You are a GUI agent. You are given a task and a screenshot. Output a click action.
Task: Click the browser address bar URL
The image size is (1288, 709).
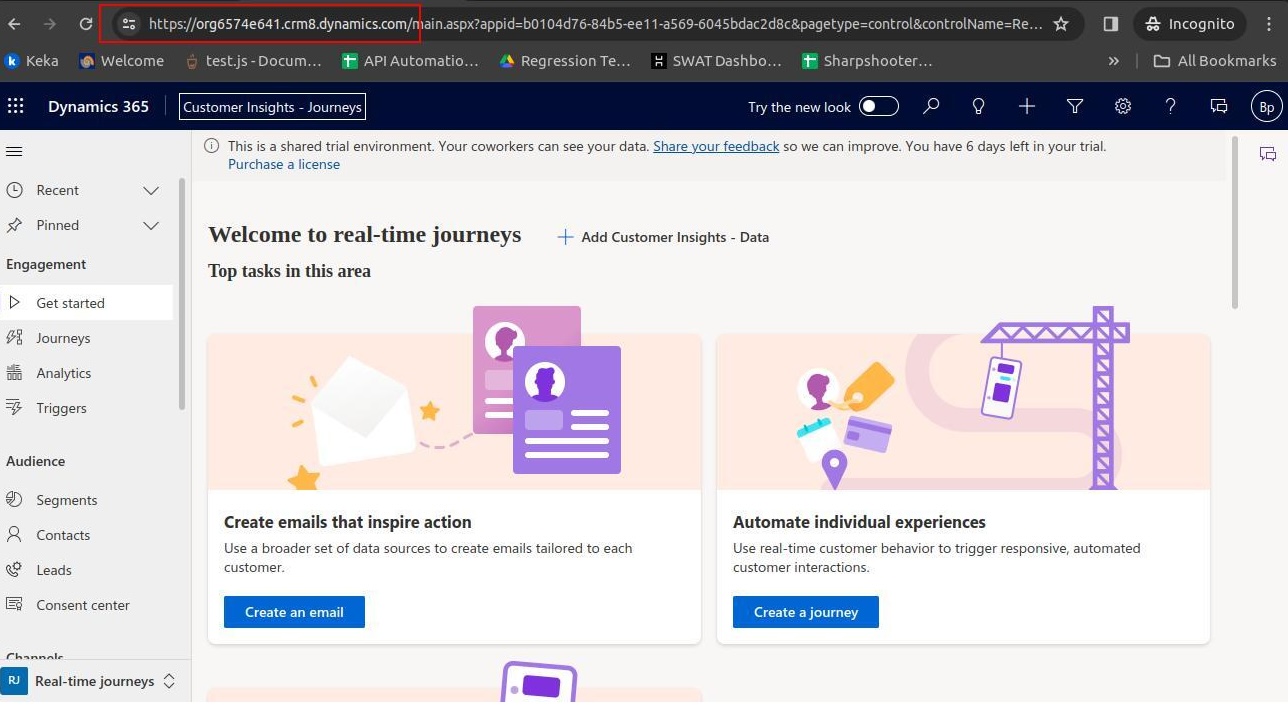tap(595, 24)
